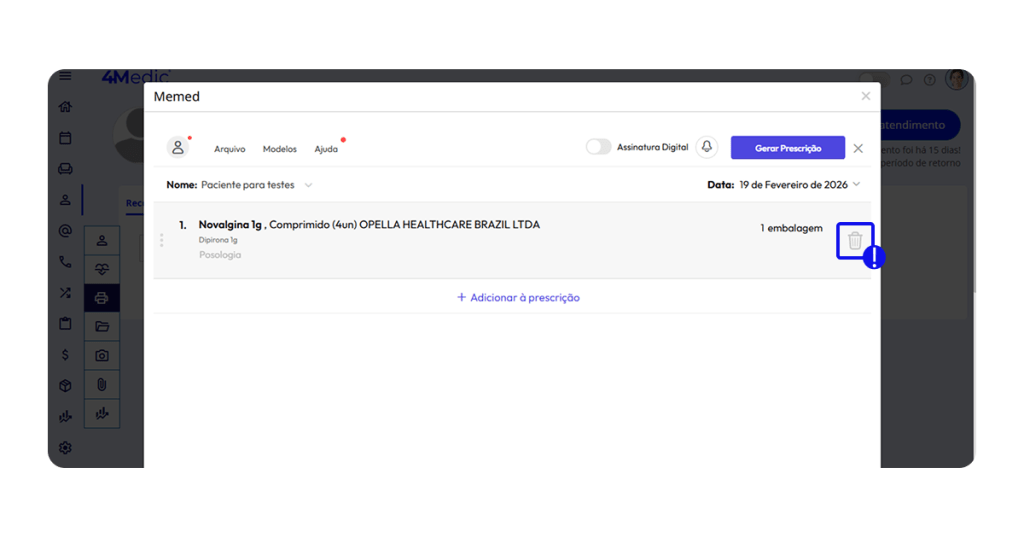This screenshot has height=538, width=1024.
Task: Expand the patient name dropdown
Action: [308, 185]
